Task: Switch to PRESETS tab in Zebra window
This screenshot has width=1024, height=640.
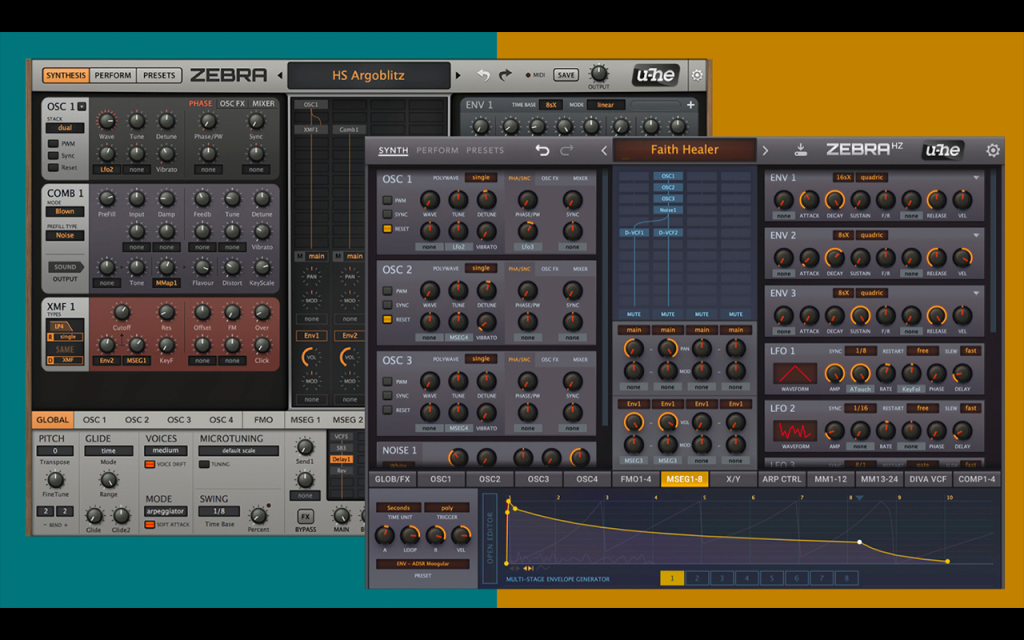Action: pyautogui.click(x=159, y=75)
